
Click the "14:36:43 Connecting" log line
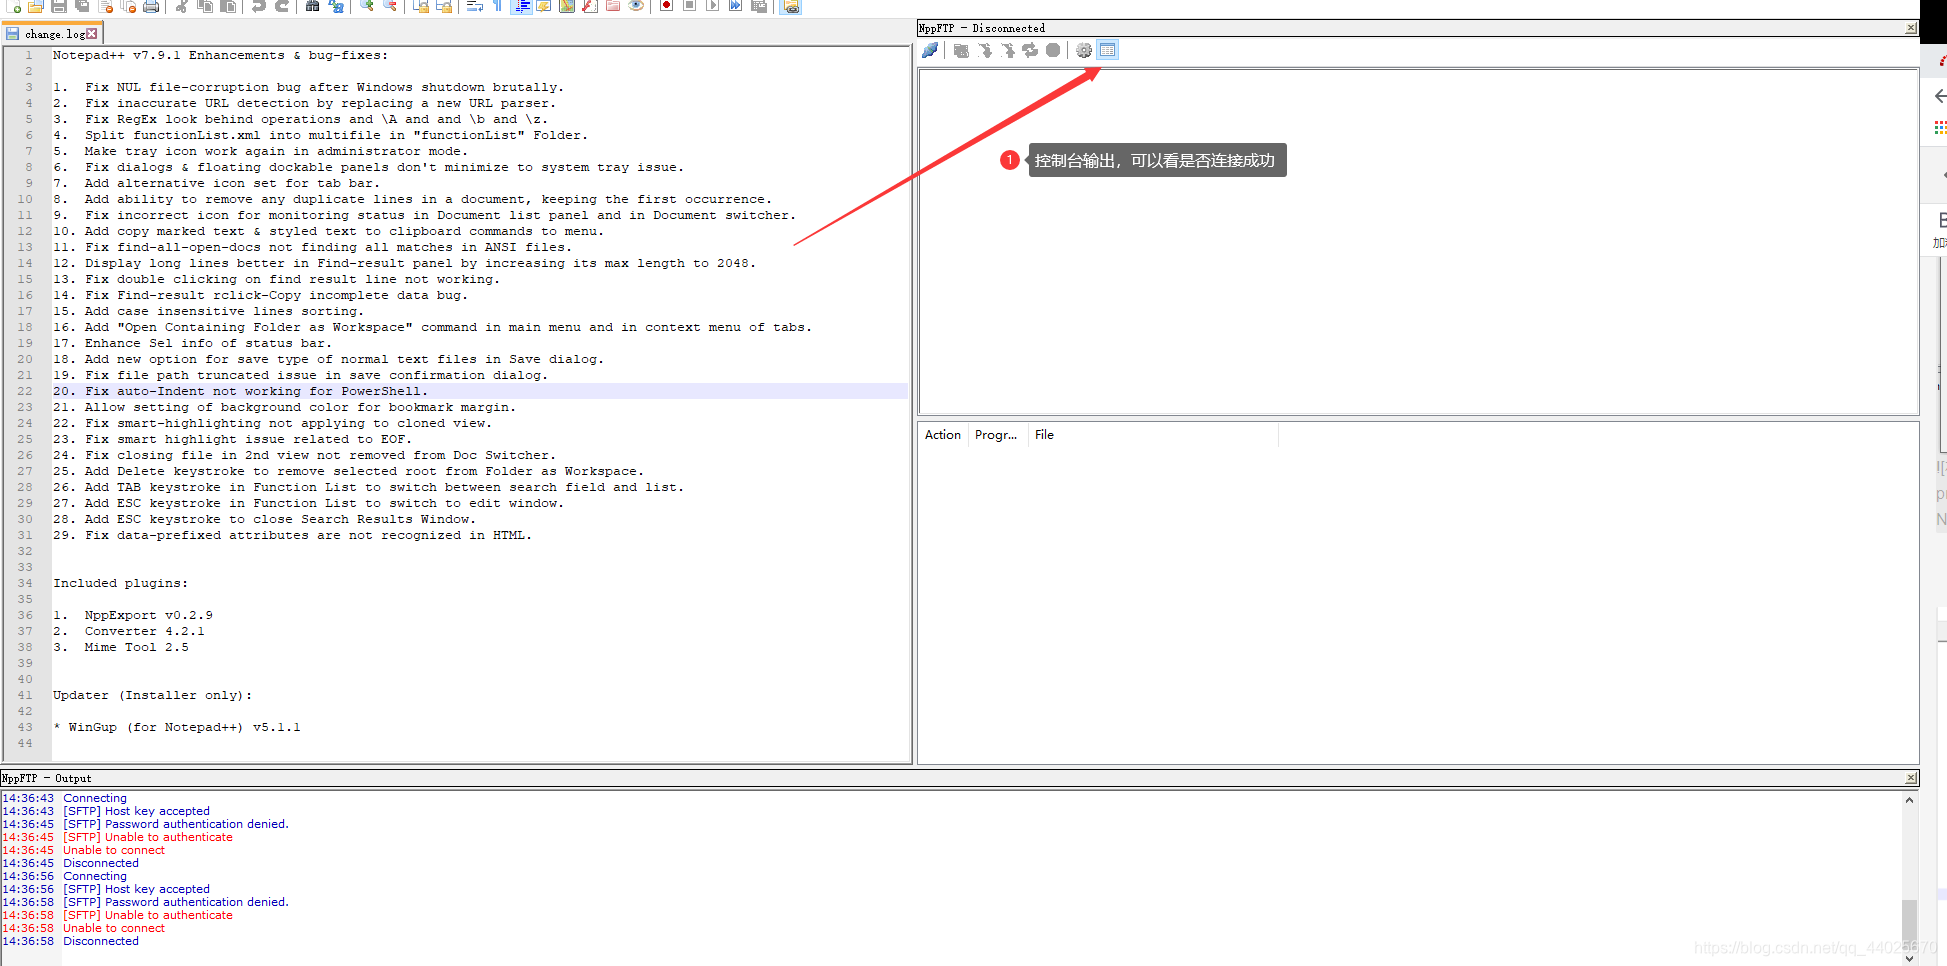tap(65, 798)
